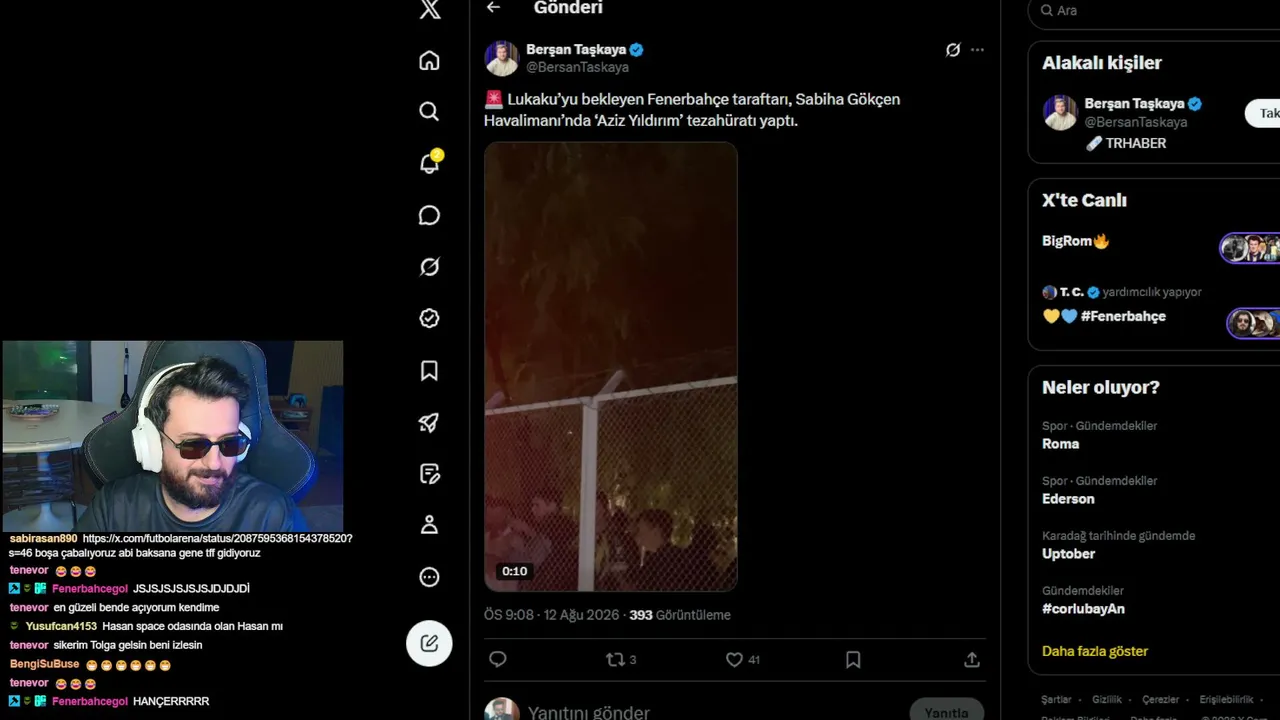Open Bookmarks from the left sidebar
The image size is (1280, 720).
[429, 371]
